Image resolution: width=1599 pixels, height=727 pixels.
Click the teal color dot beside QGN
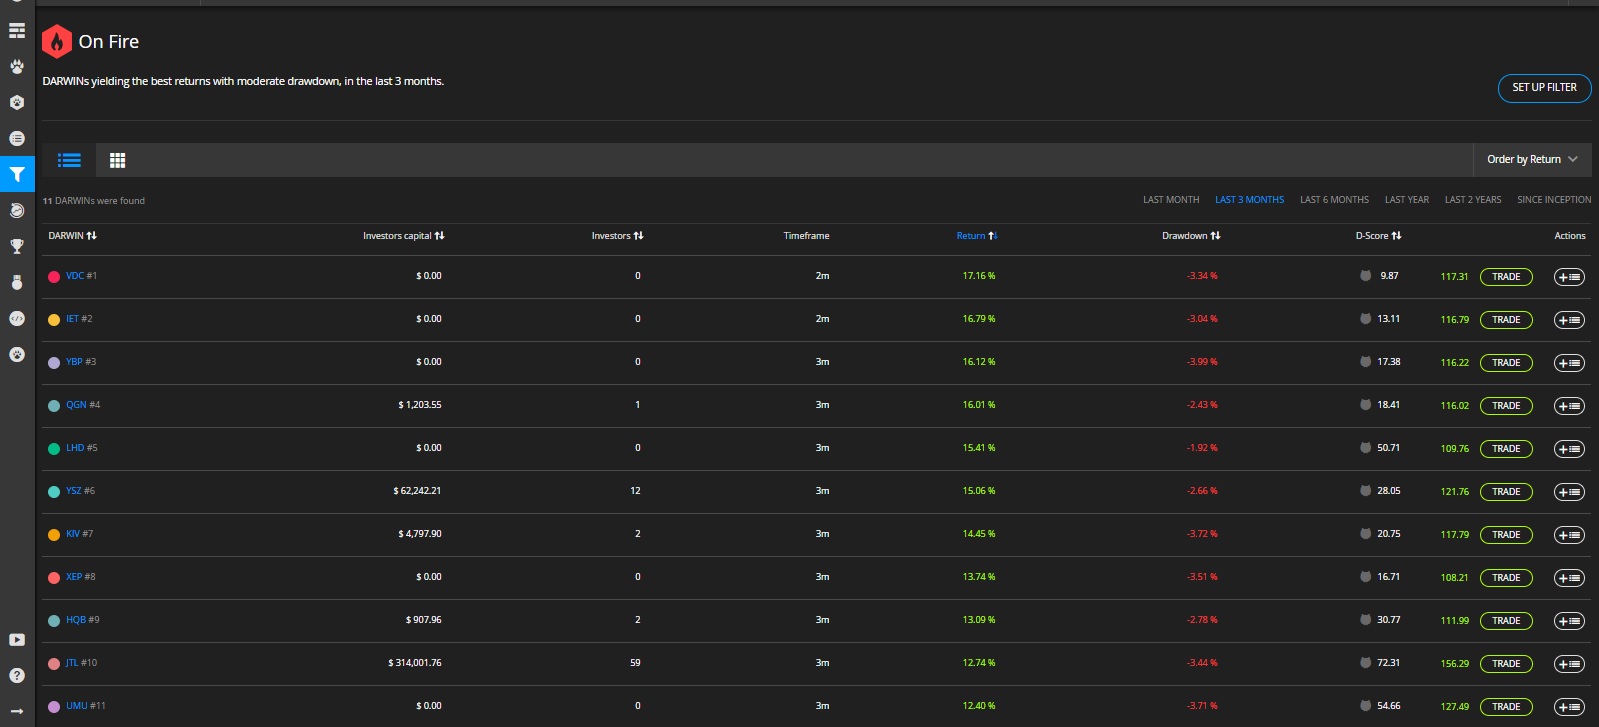pyautogui.click(x=54, y=406)
